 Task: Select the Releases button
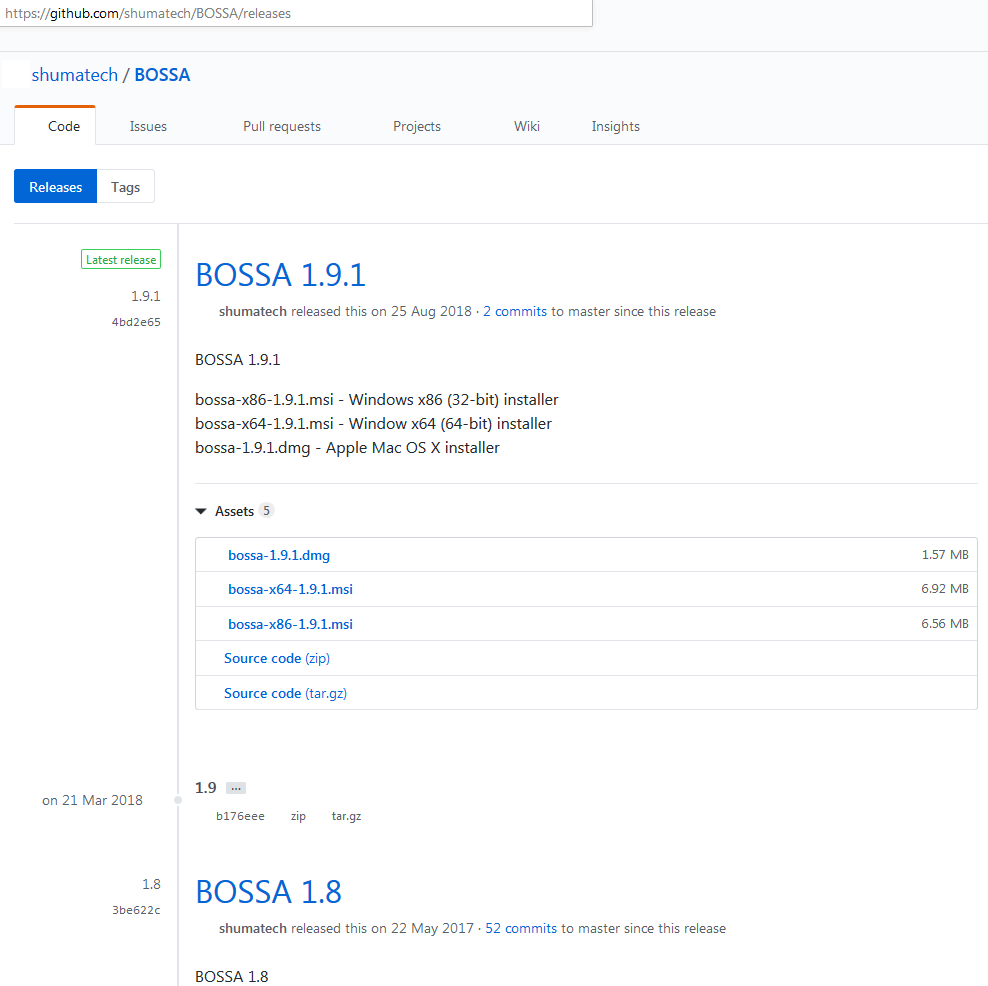tap(55, 186)
